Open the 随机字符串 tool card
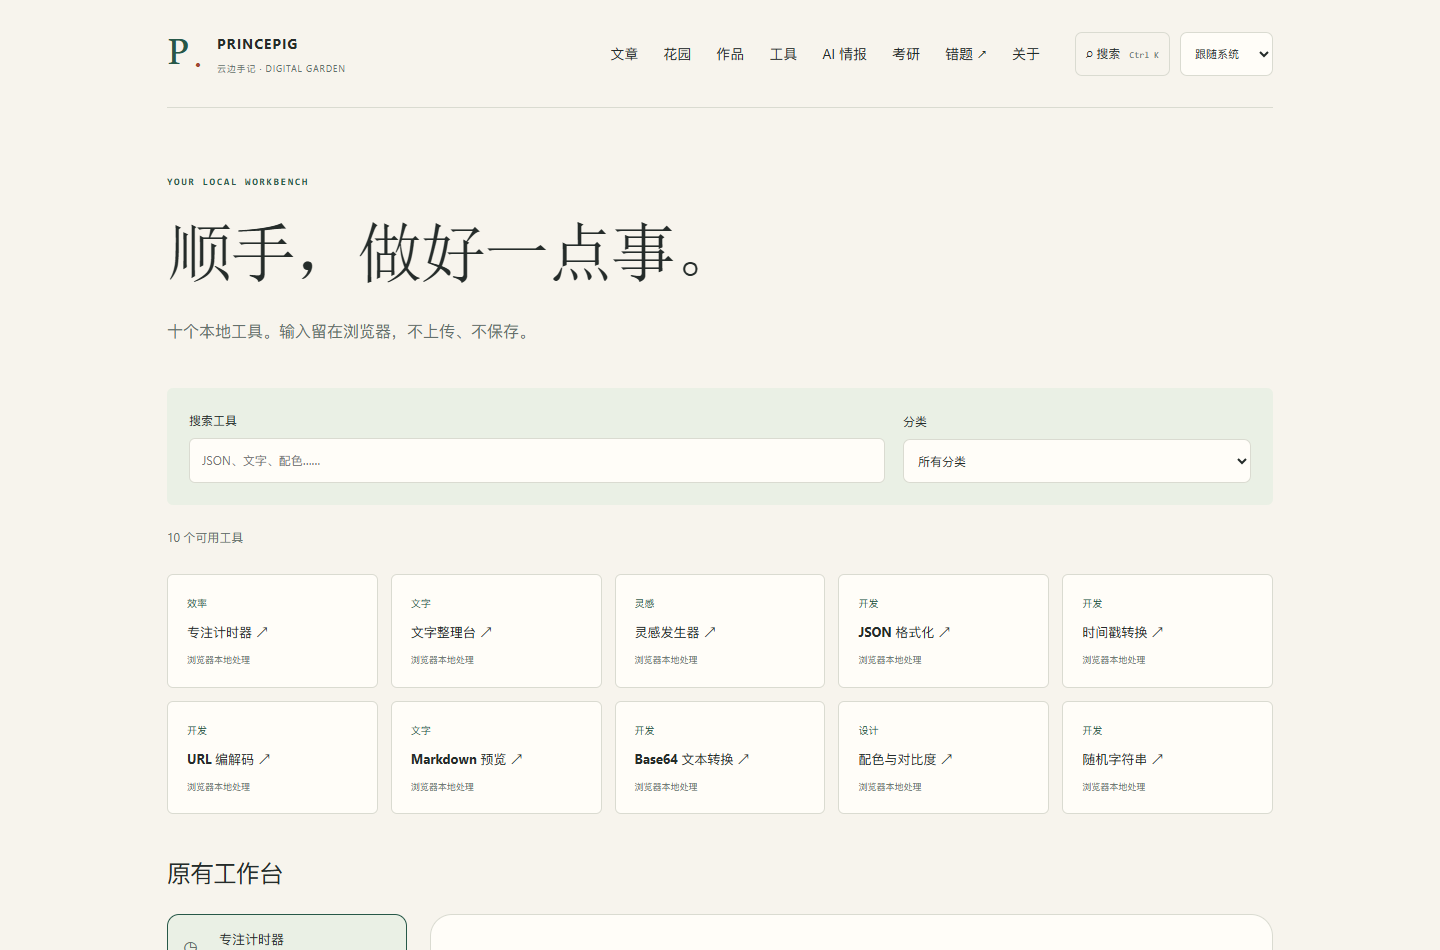 (x=1167, y=758)
